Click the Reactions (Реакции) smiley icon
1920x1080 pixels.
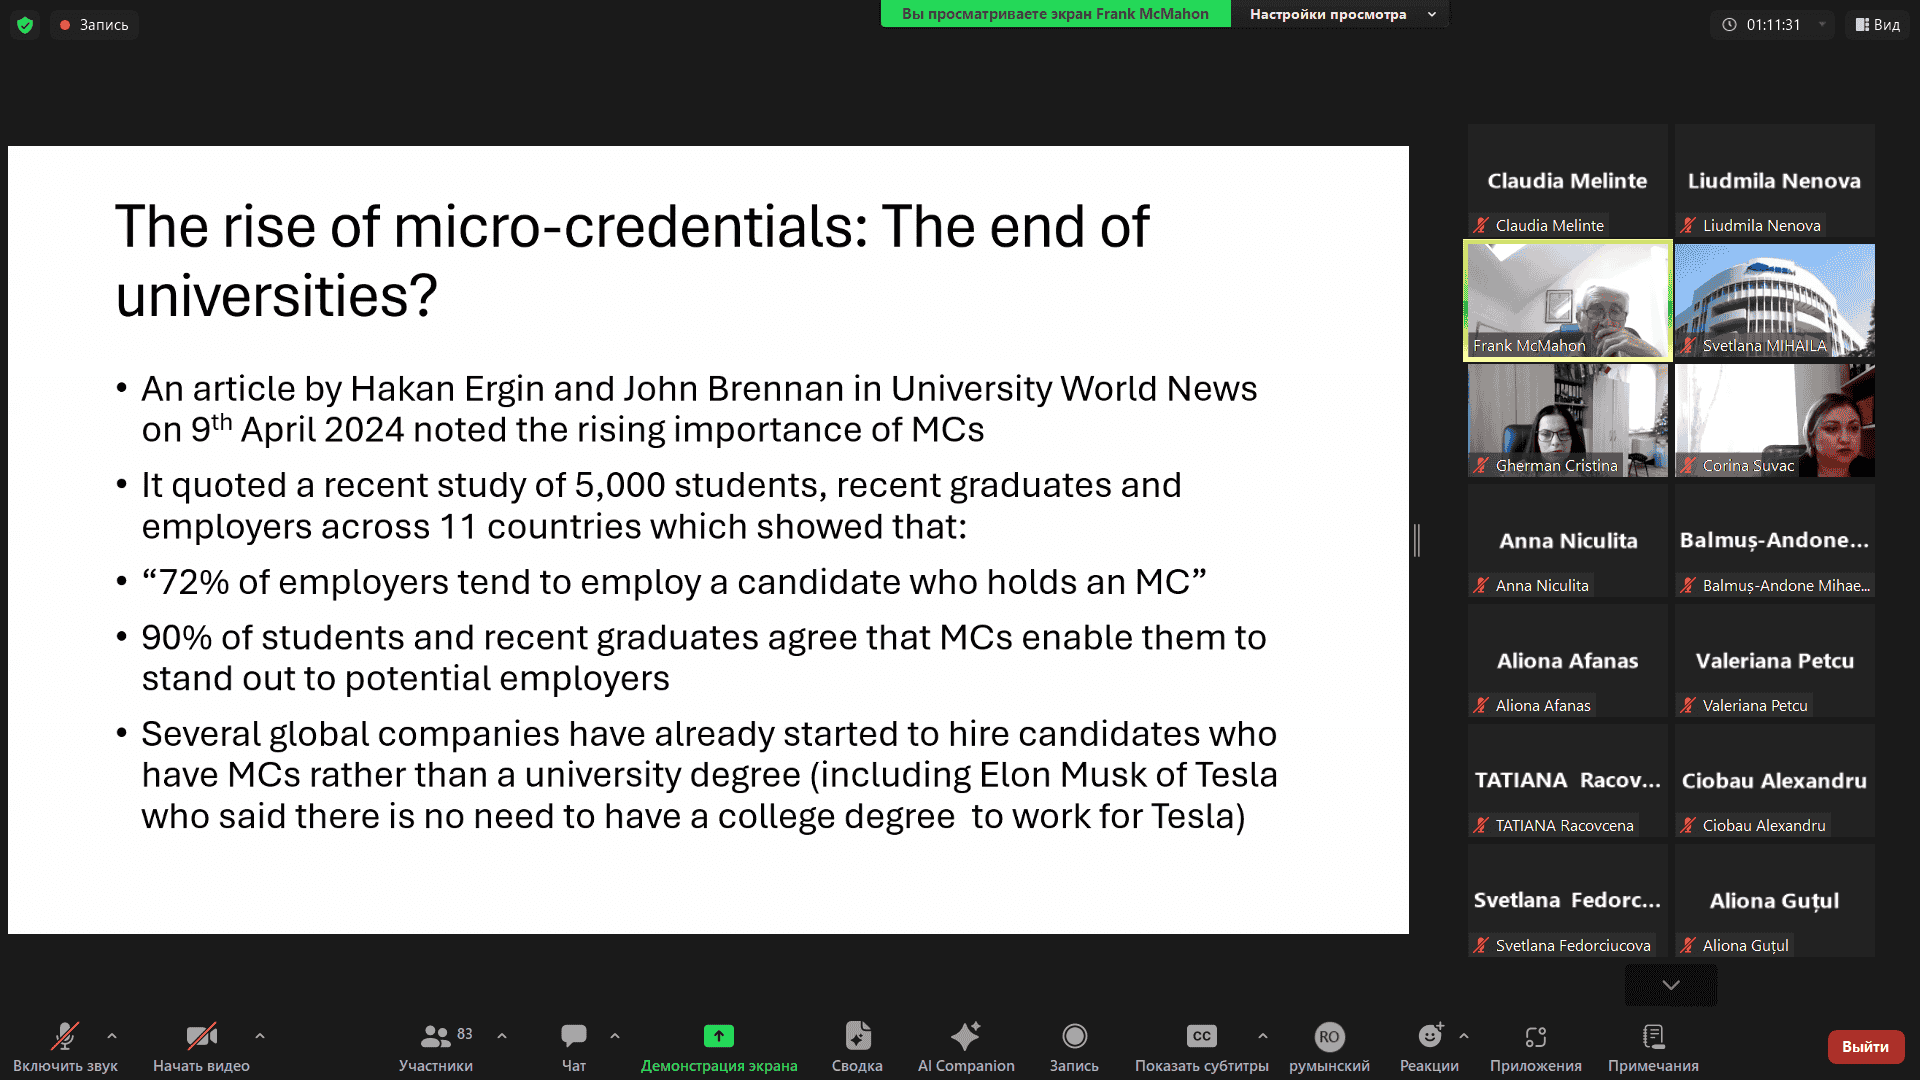coord(1429,1036)
